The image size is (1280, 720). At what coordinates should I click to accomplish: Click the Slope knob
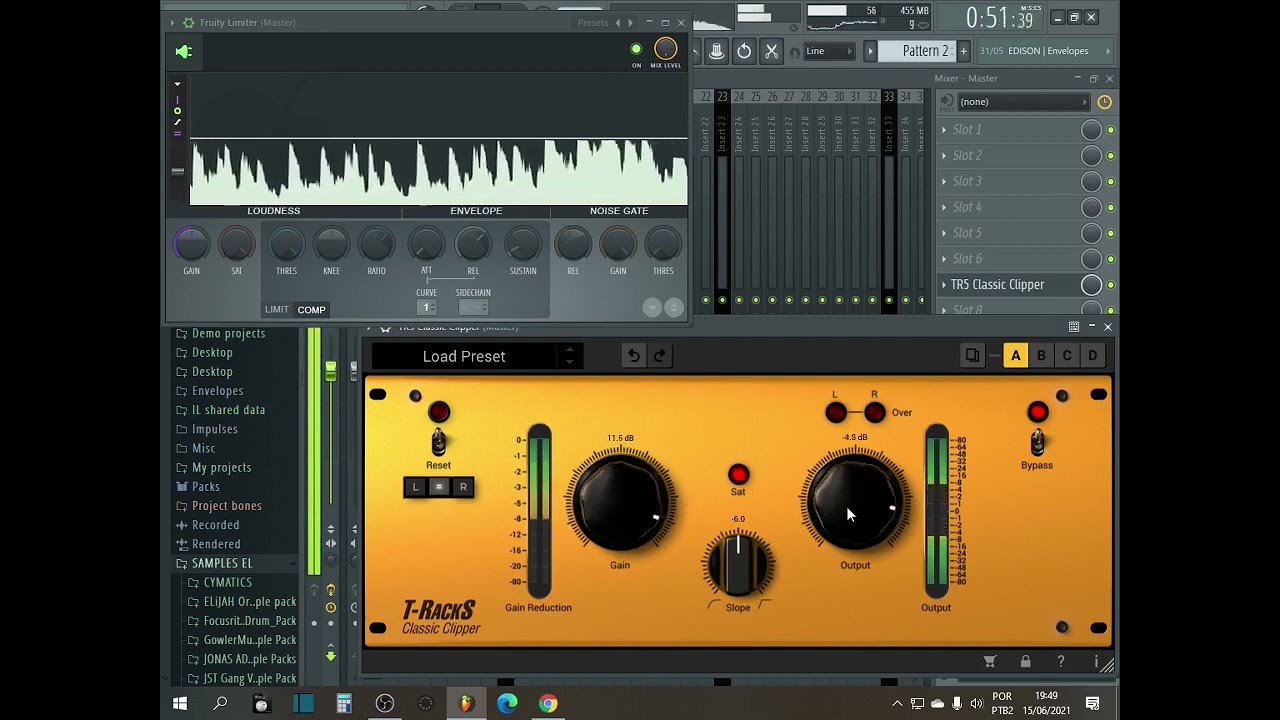(x=738, y=563)
